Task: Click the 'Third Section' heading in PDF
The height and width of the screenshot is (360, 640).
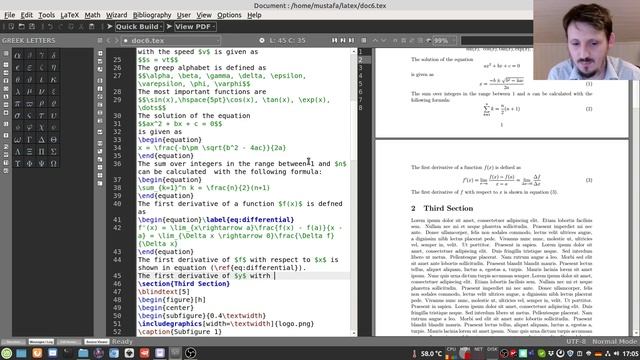Action: click(x=448, y=208)
